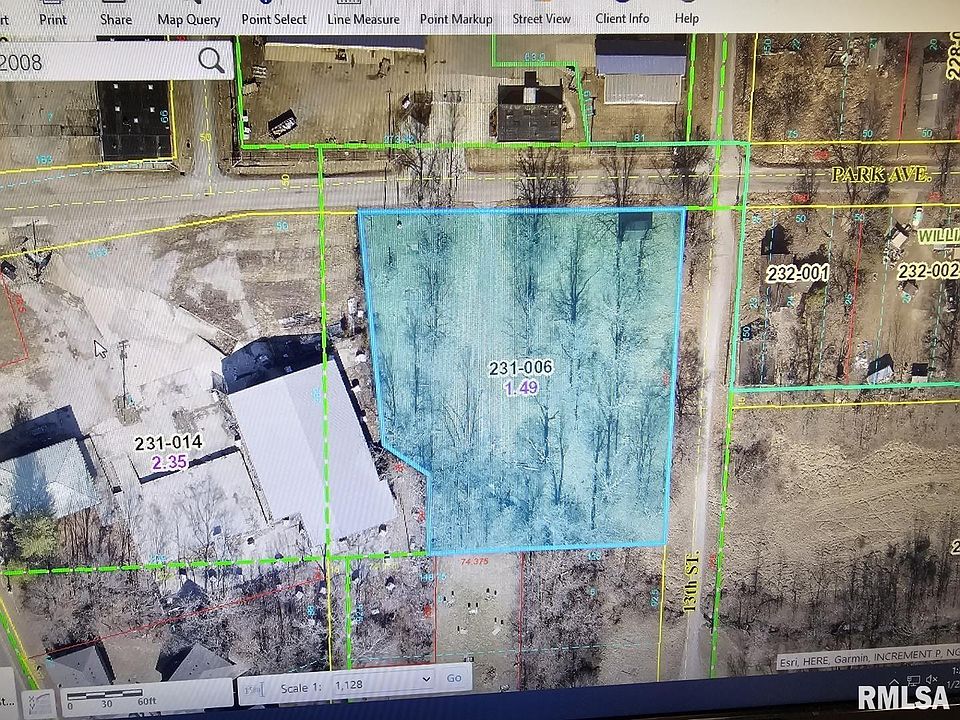This screenshot has height=720, width=960.
Task: Click the Go button for scale
Action: click(x=454, y=678)
